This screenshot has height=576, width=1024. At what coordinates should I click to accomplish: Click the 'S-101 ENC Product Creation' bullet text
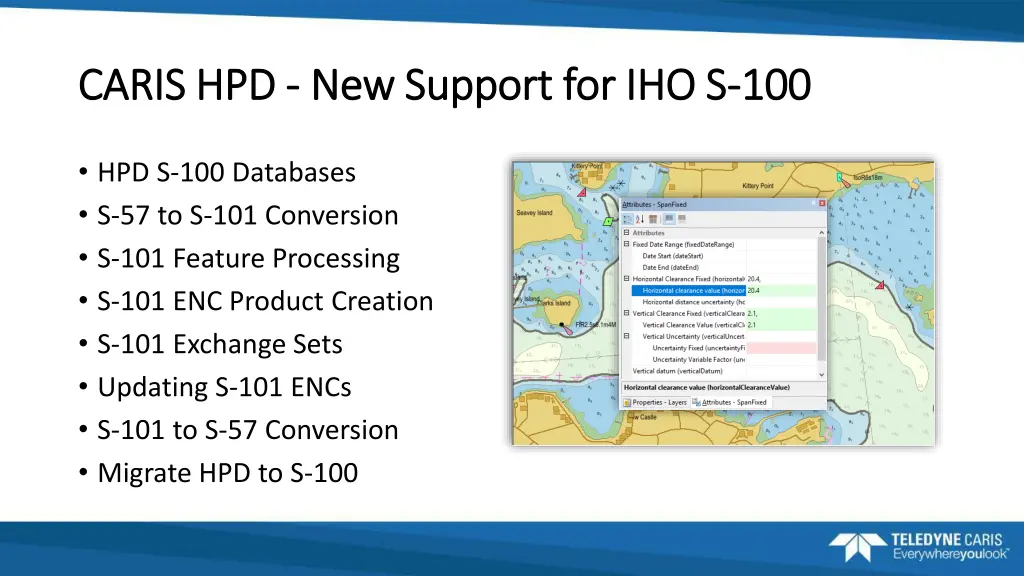pyautogui.click(x=265, y=301)
